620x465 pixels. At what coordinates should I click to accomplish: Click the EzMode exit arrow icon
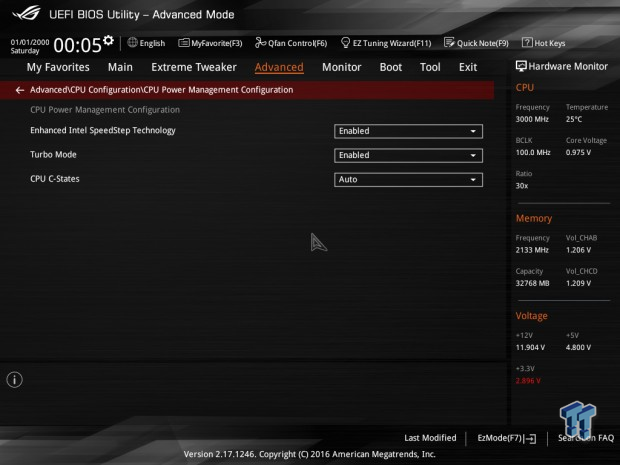point(530,439)
